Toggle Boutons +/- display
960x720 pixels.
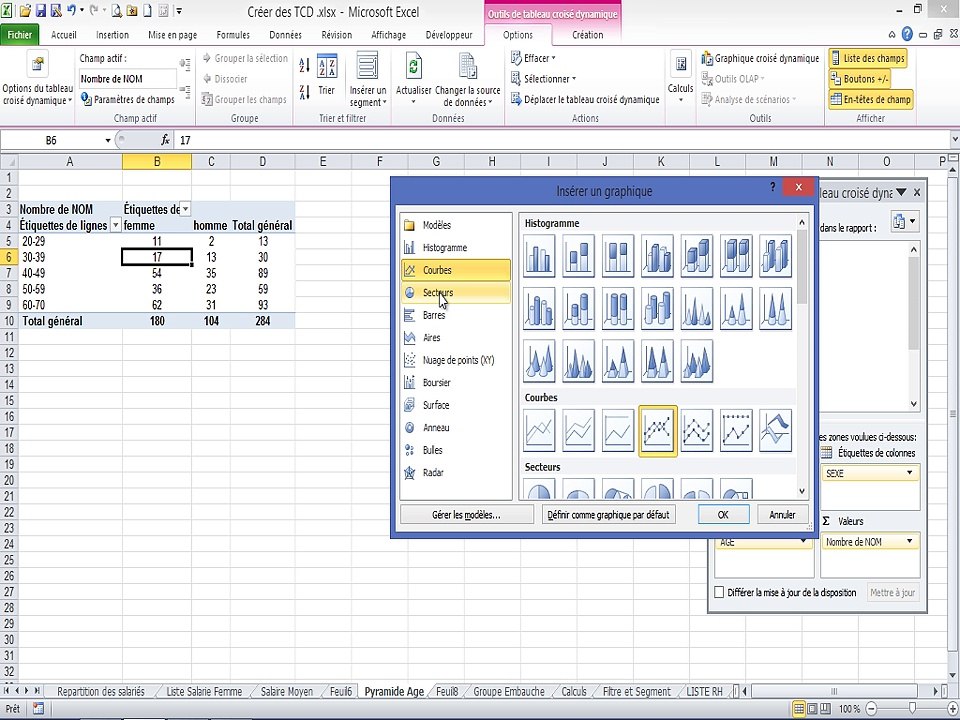tap(859, 79)
